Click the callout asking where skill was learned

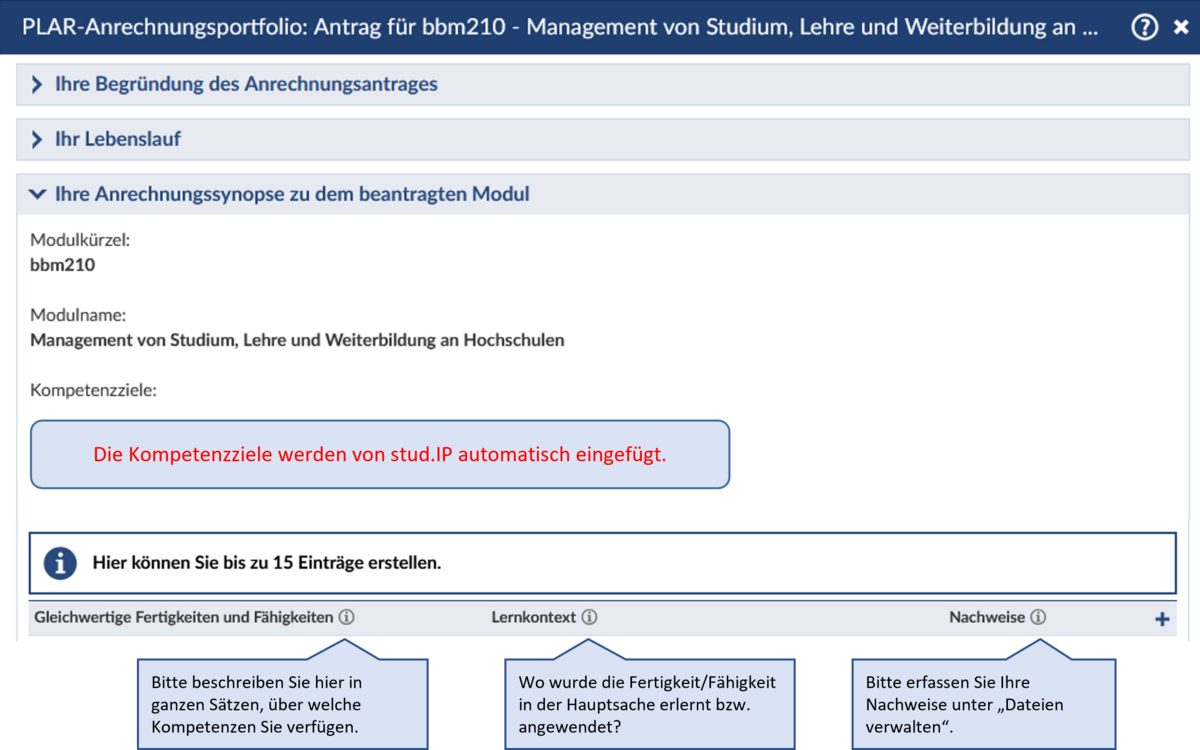click(649, 704)
